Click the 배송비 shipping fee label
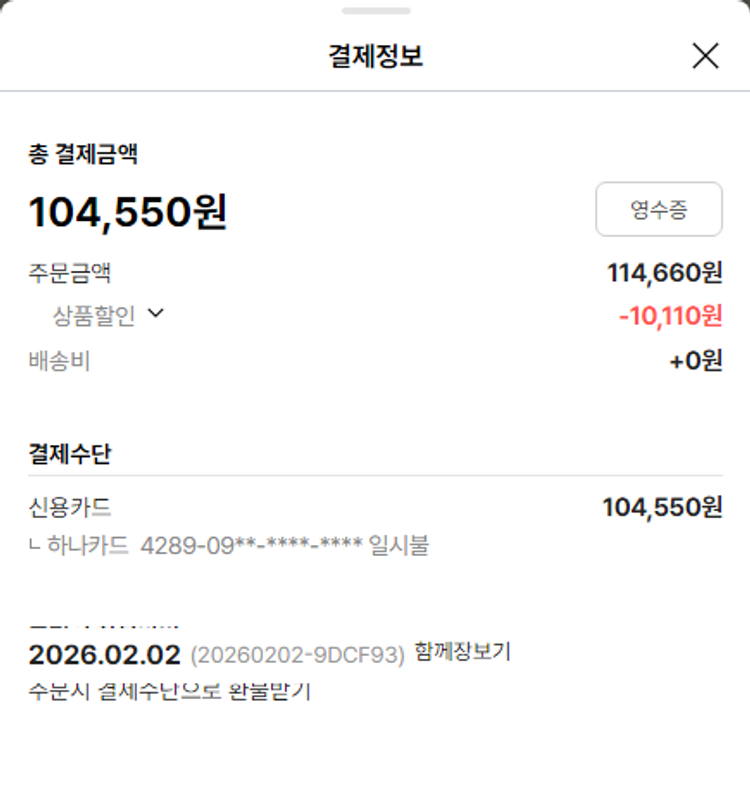This screenshot has width=750, height=810. (59, 361)
